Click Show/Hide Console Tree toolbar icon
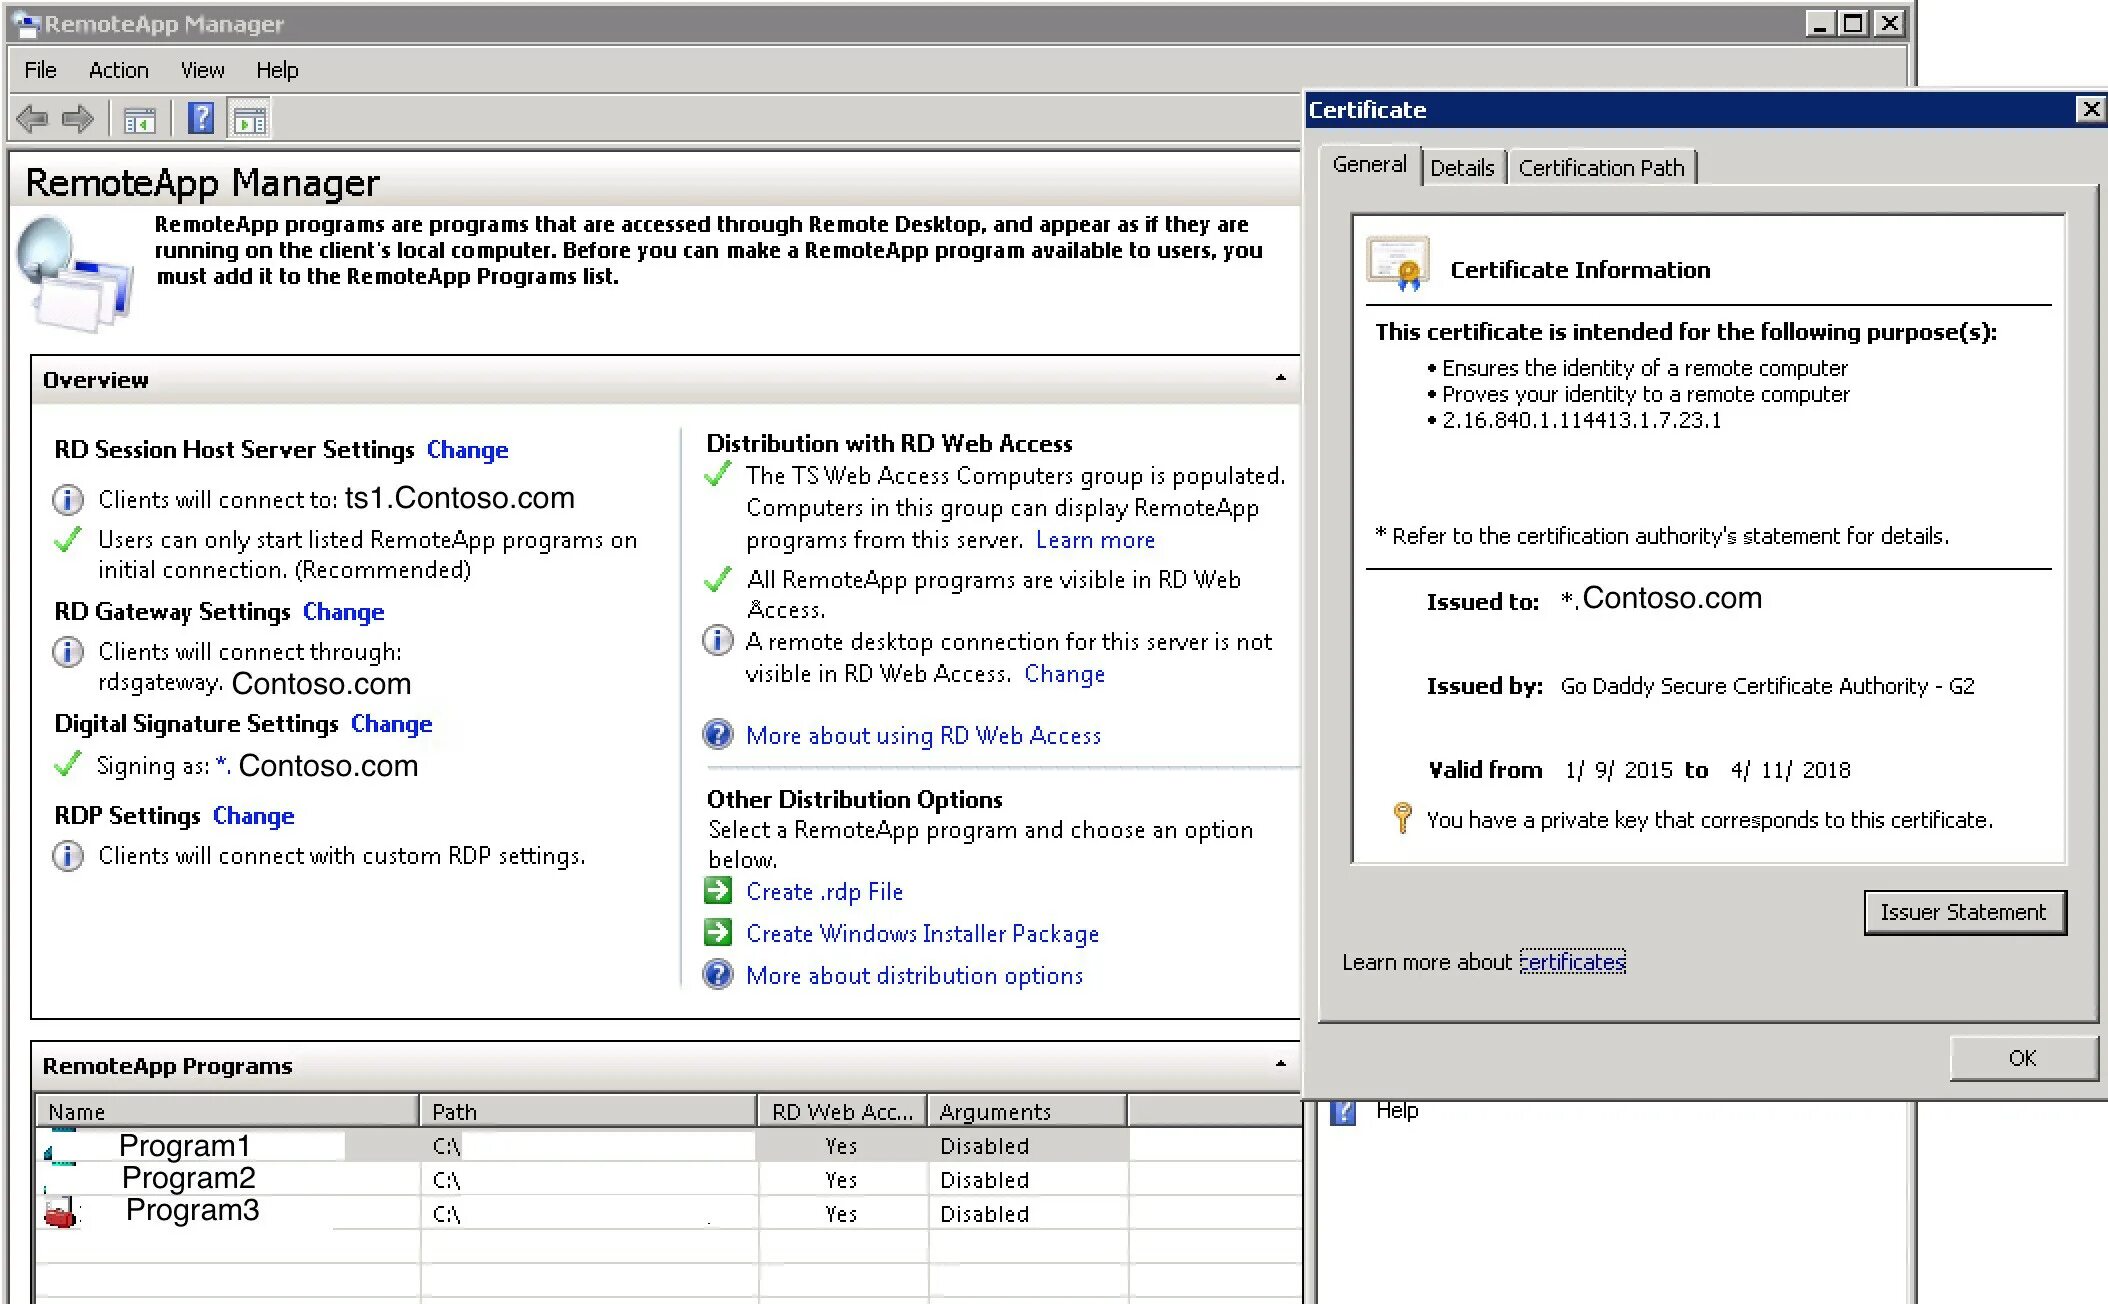2108x1304 pixels. point(139,121)
